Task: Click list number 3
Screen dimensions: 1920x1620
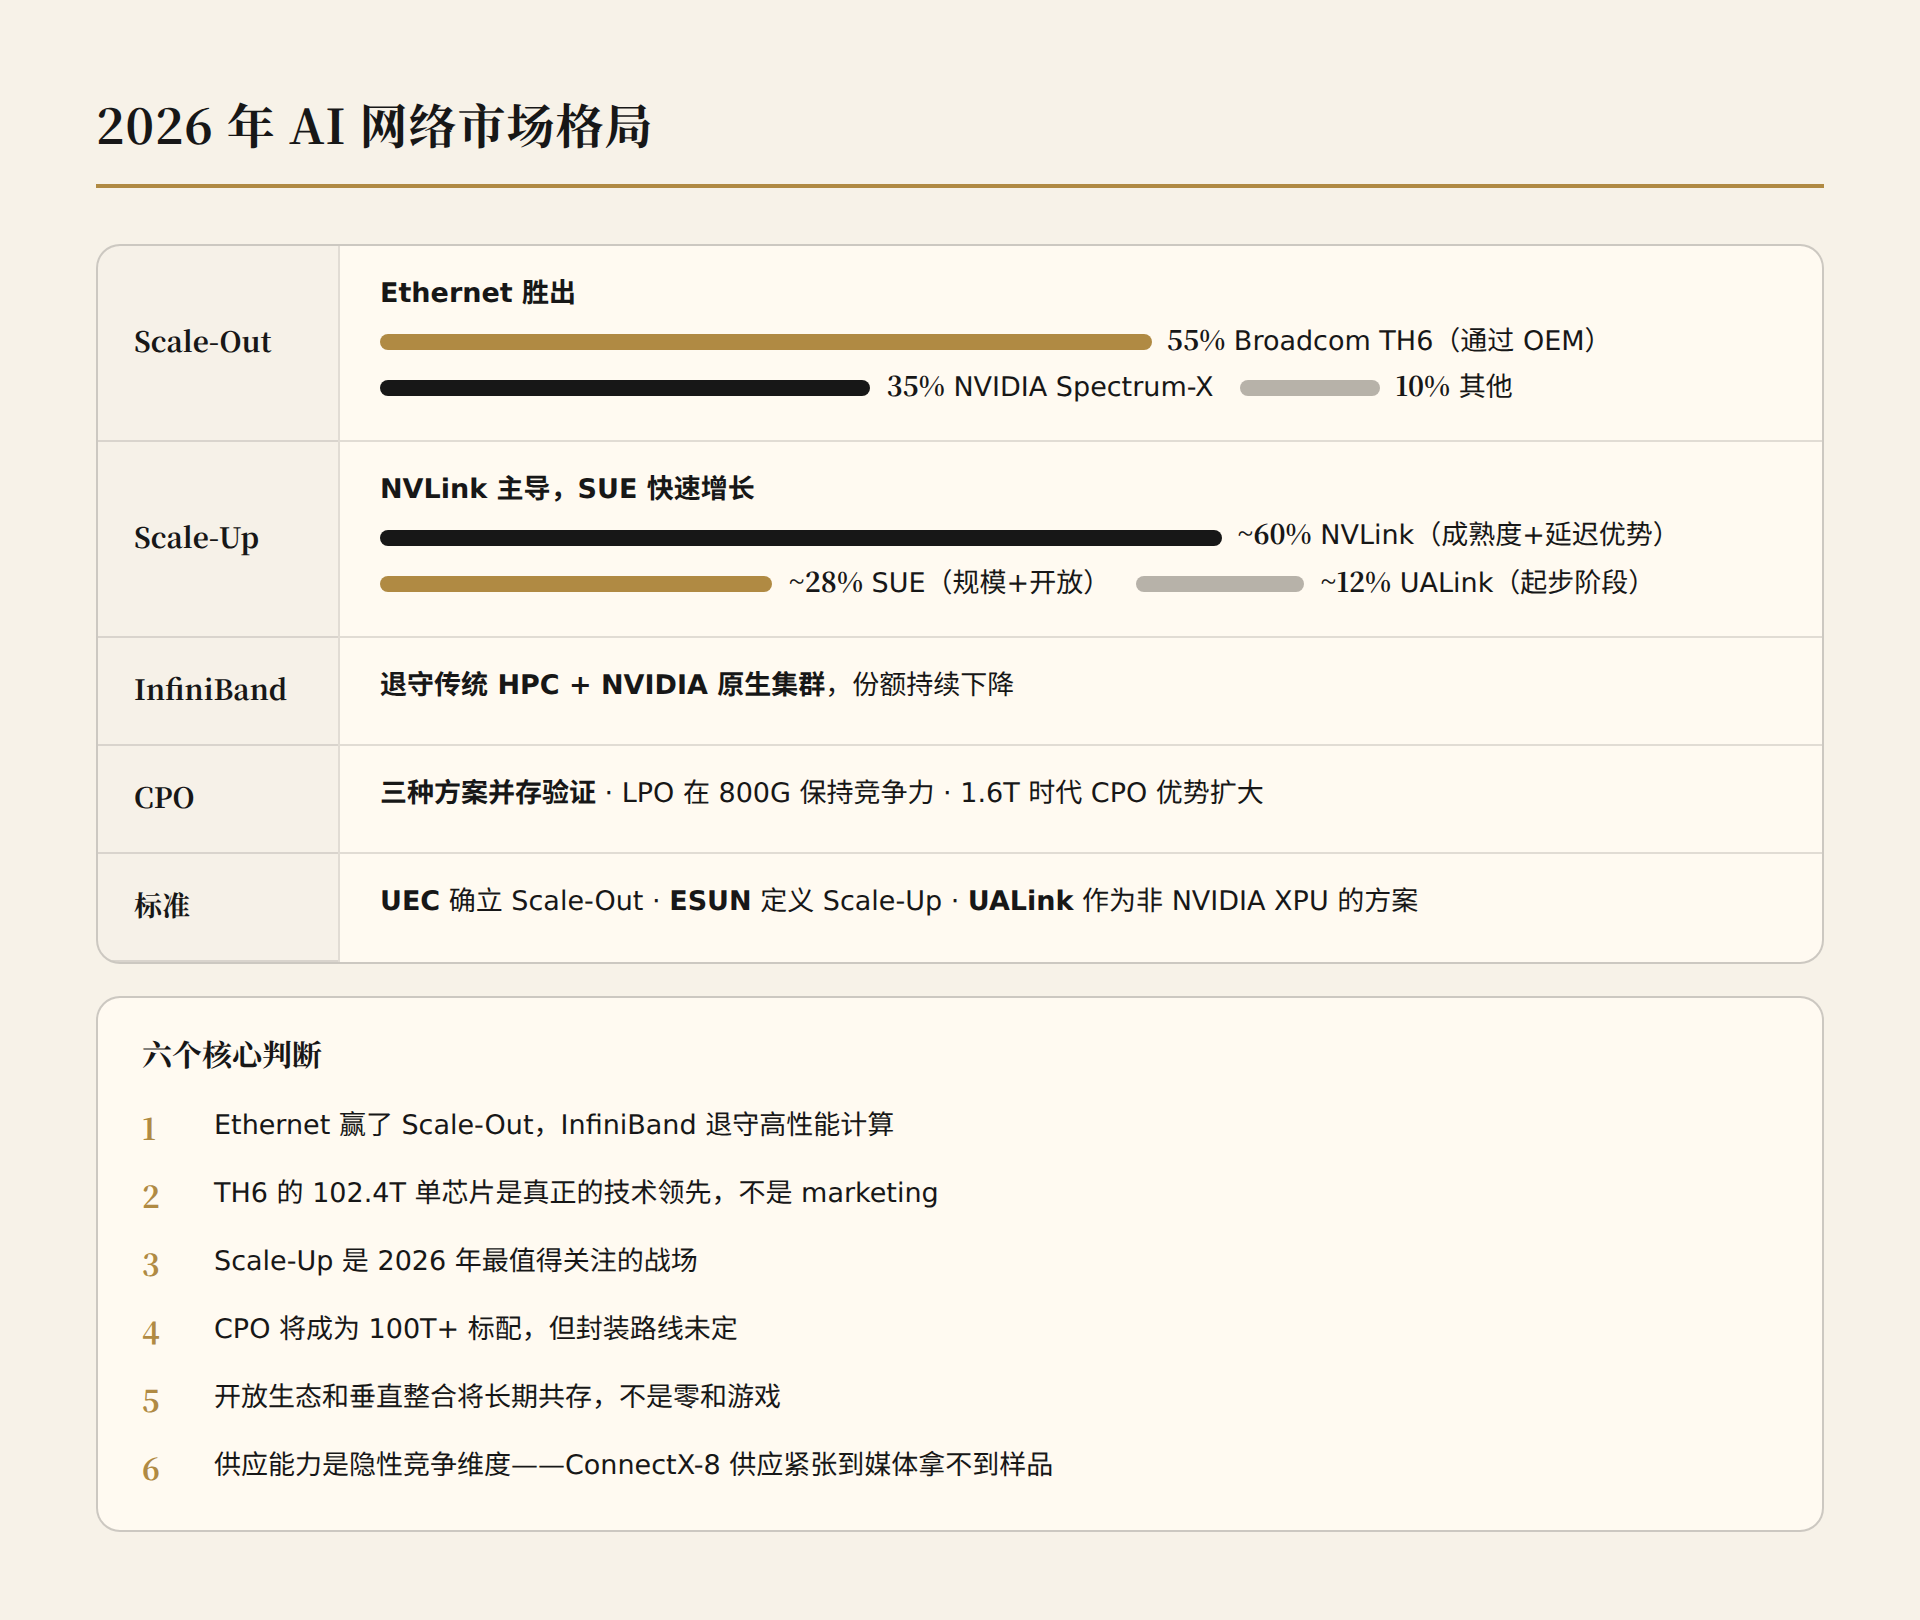Action: coord(150,1265)
